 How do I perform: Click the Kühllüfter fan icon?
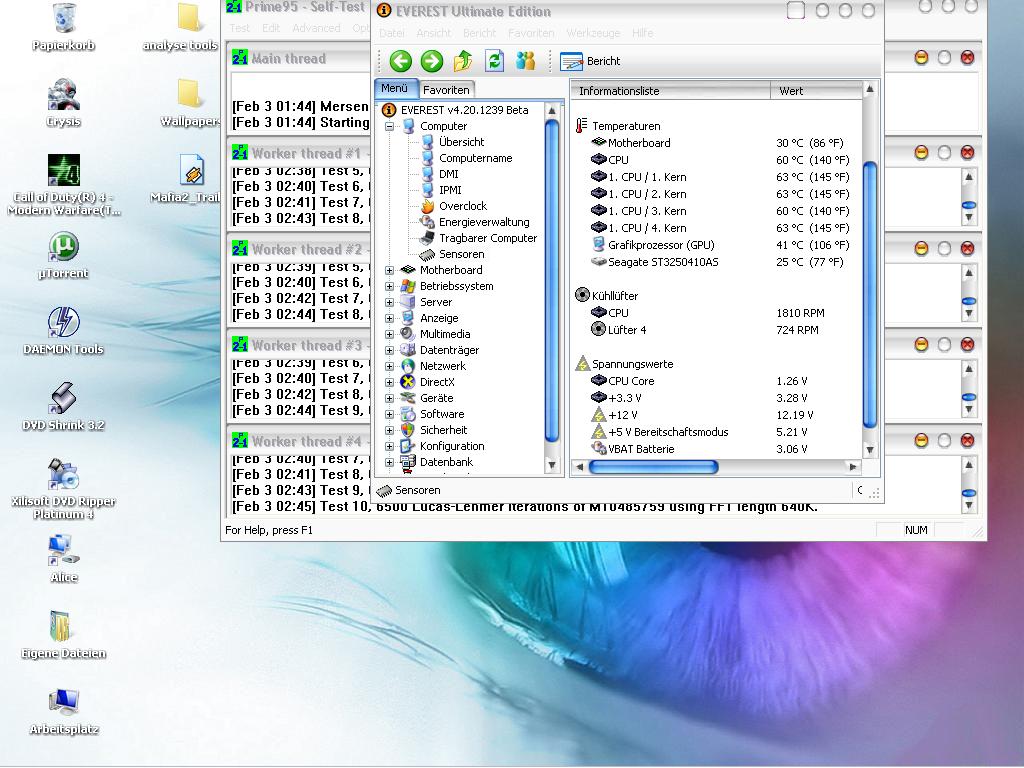pos(582,295)
